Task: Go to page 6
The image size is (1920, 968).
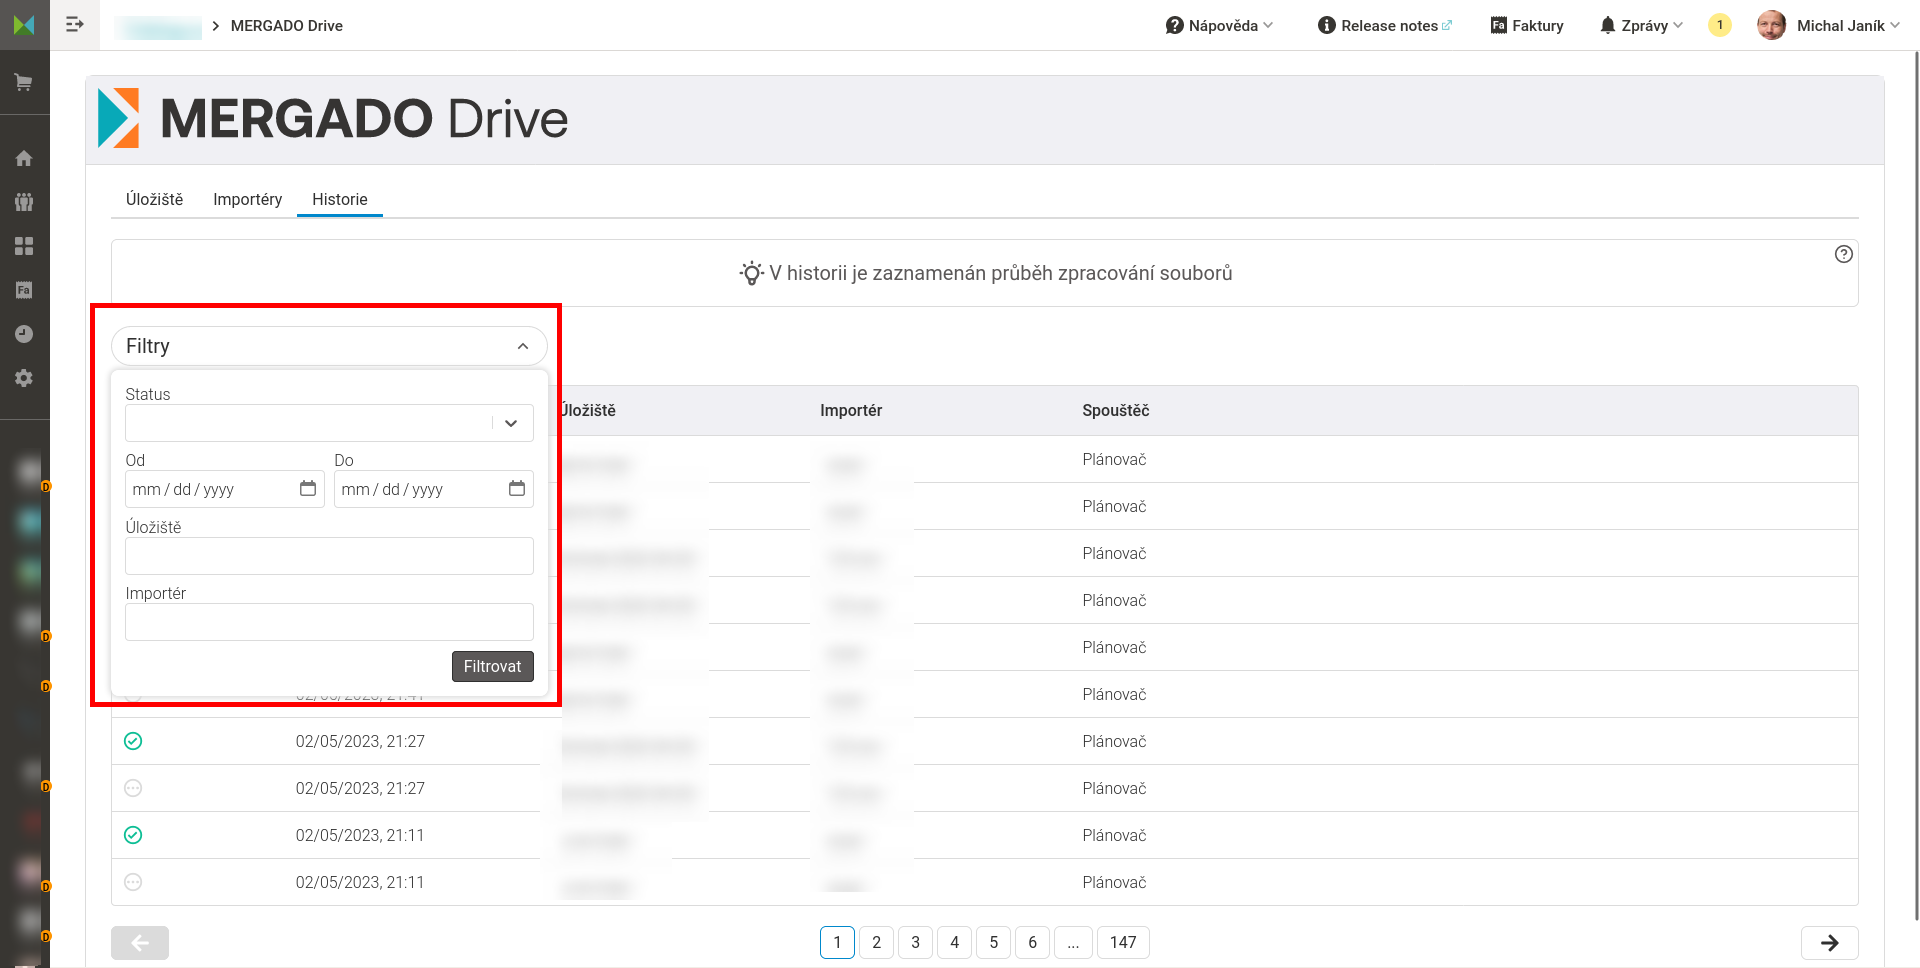Action: coord(1032,942)
